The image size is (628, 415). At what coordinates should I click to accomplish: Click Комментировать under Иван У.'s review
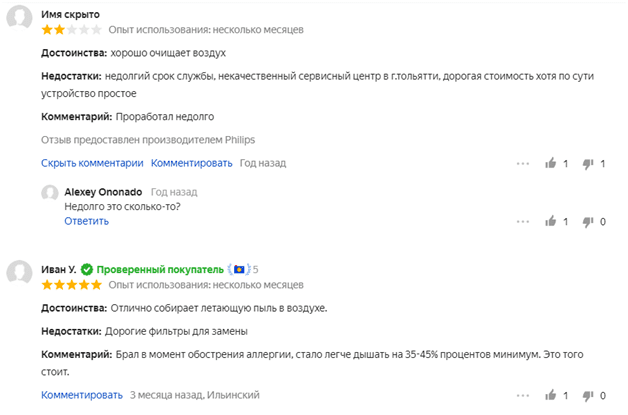[82, 395]
